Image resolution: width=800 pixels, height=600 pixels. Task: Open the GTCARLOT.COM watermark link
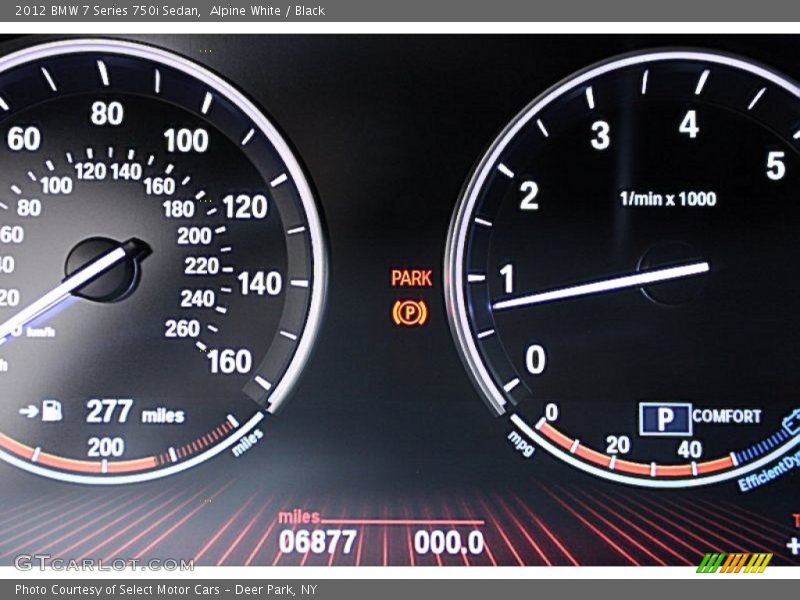[x=103, y=563]
